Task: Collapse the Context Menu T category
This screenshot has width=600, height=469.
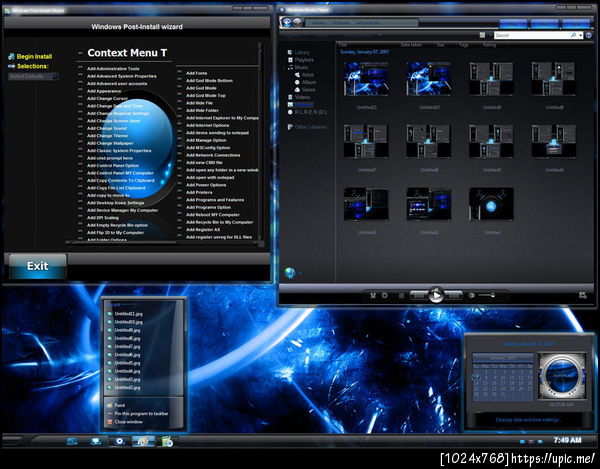Action: point(80,53)
